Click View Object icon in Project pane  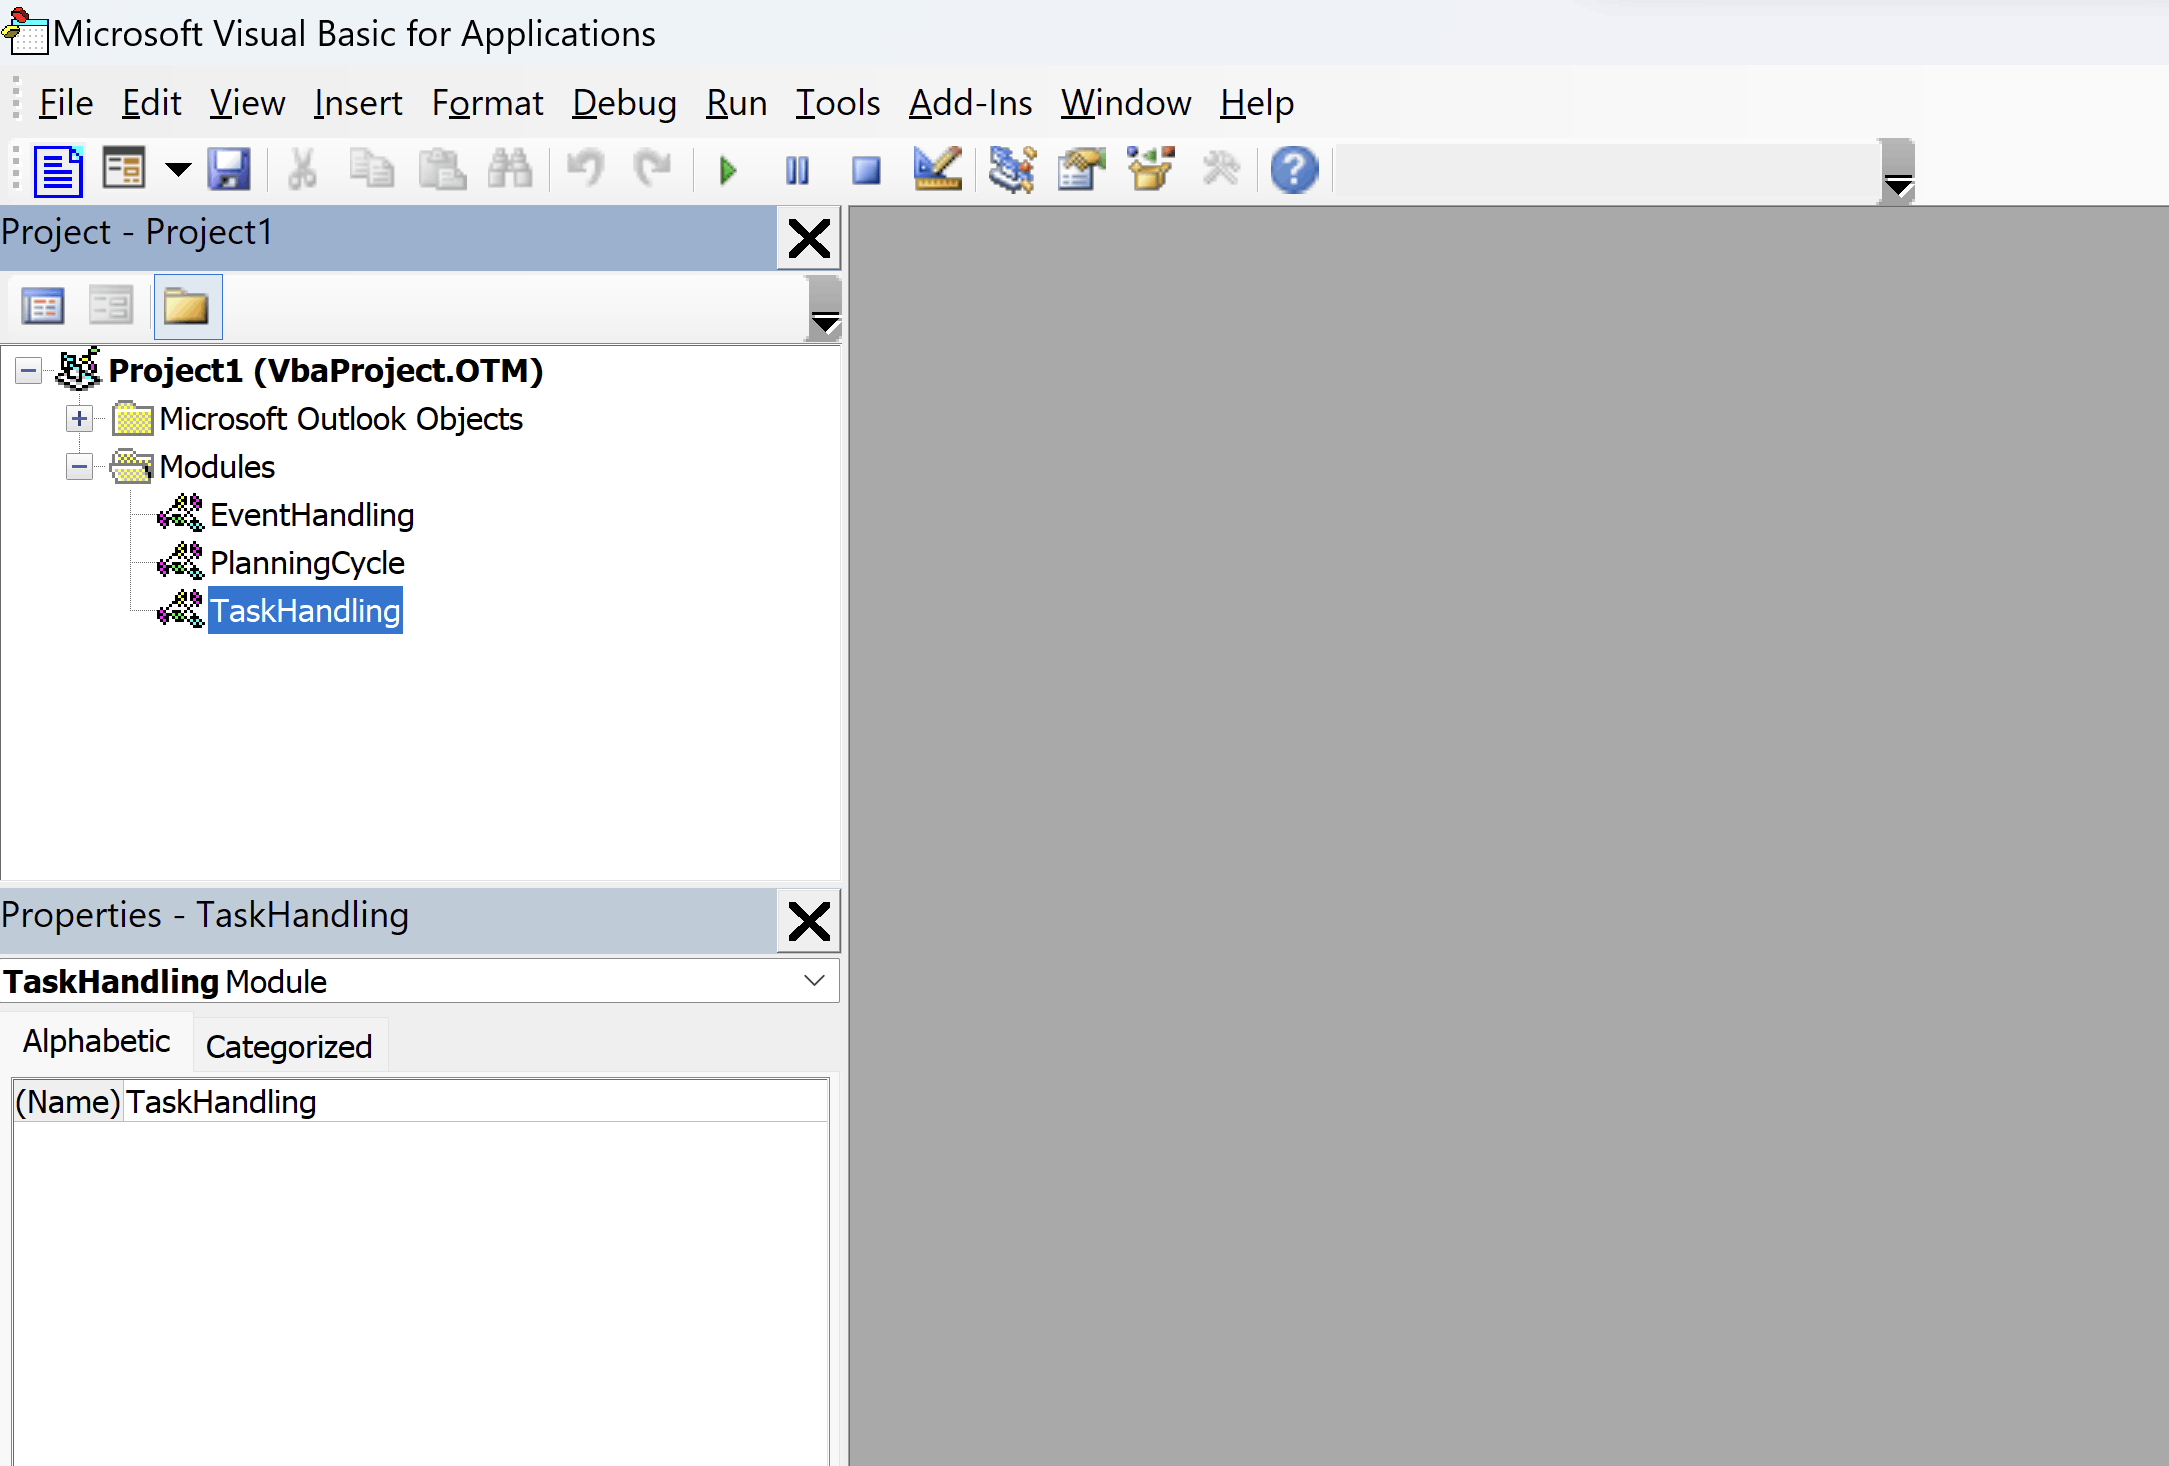pyautogui.click(x=111, y=307)
